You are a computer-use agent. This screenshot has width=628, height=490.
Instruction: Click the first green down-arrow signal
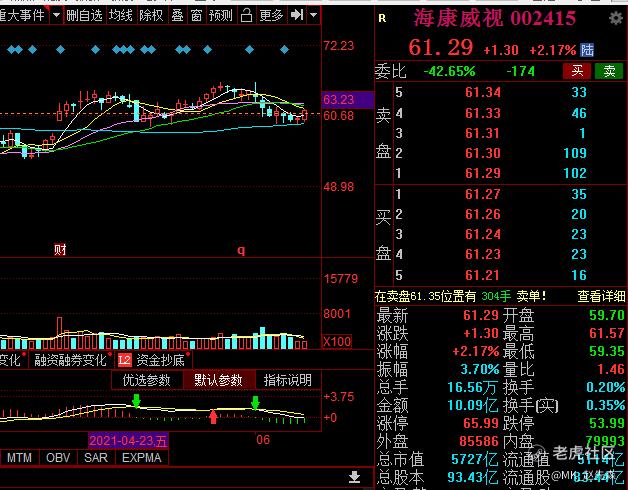[x=136, y=401]
